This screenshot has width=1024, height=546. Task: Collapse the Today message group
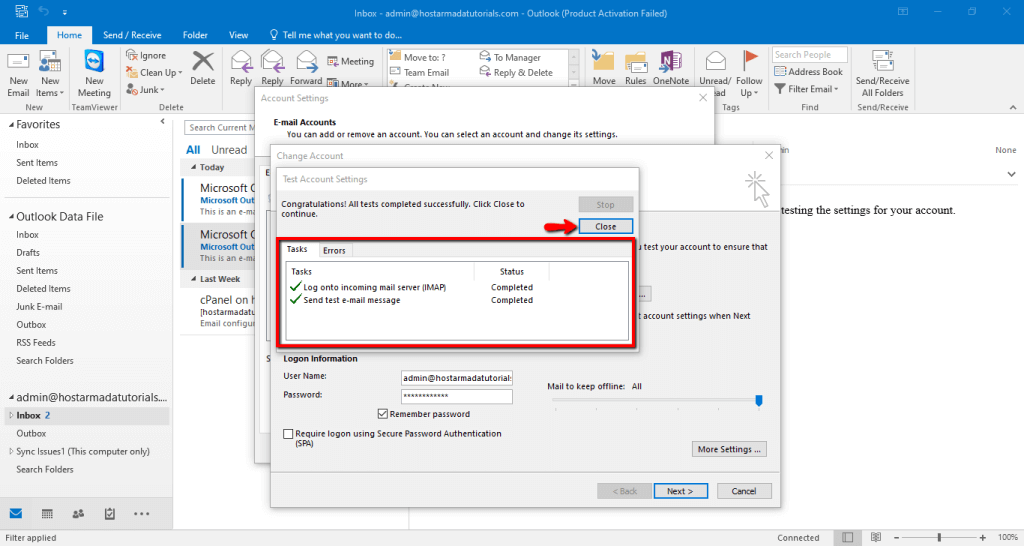(193, 167)
